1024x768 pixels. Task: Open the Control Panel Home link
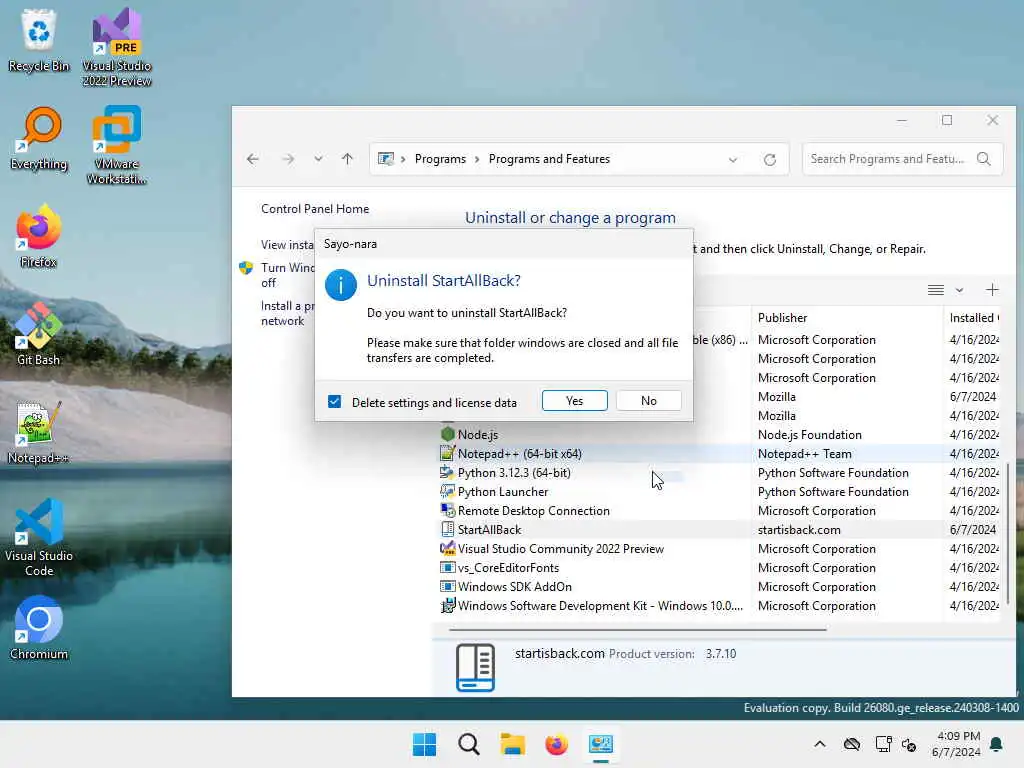coord(315,209)
